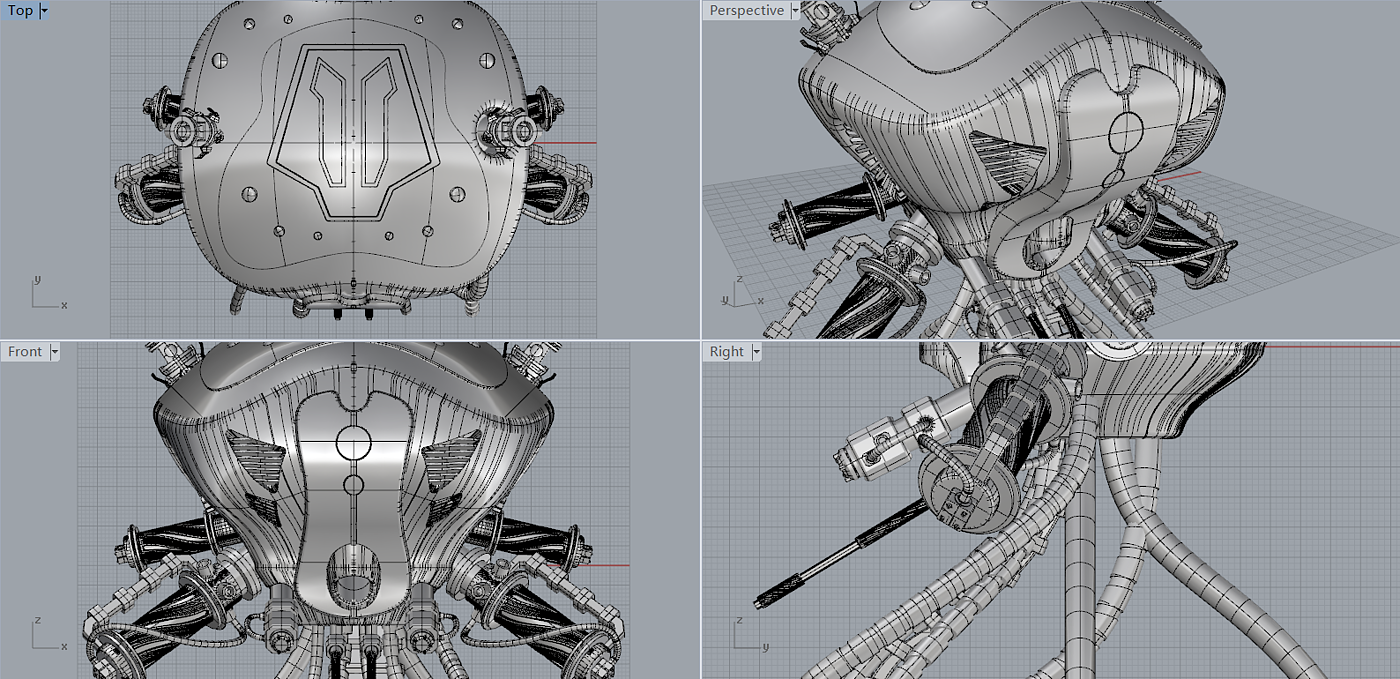Expand the Perspective viewport menu arrow
Image resolution: width=1400 pixels, height=679 pixels.
[795, 11]
